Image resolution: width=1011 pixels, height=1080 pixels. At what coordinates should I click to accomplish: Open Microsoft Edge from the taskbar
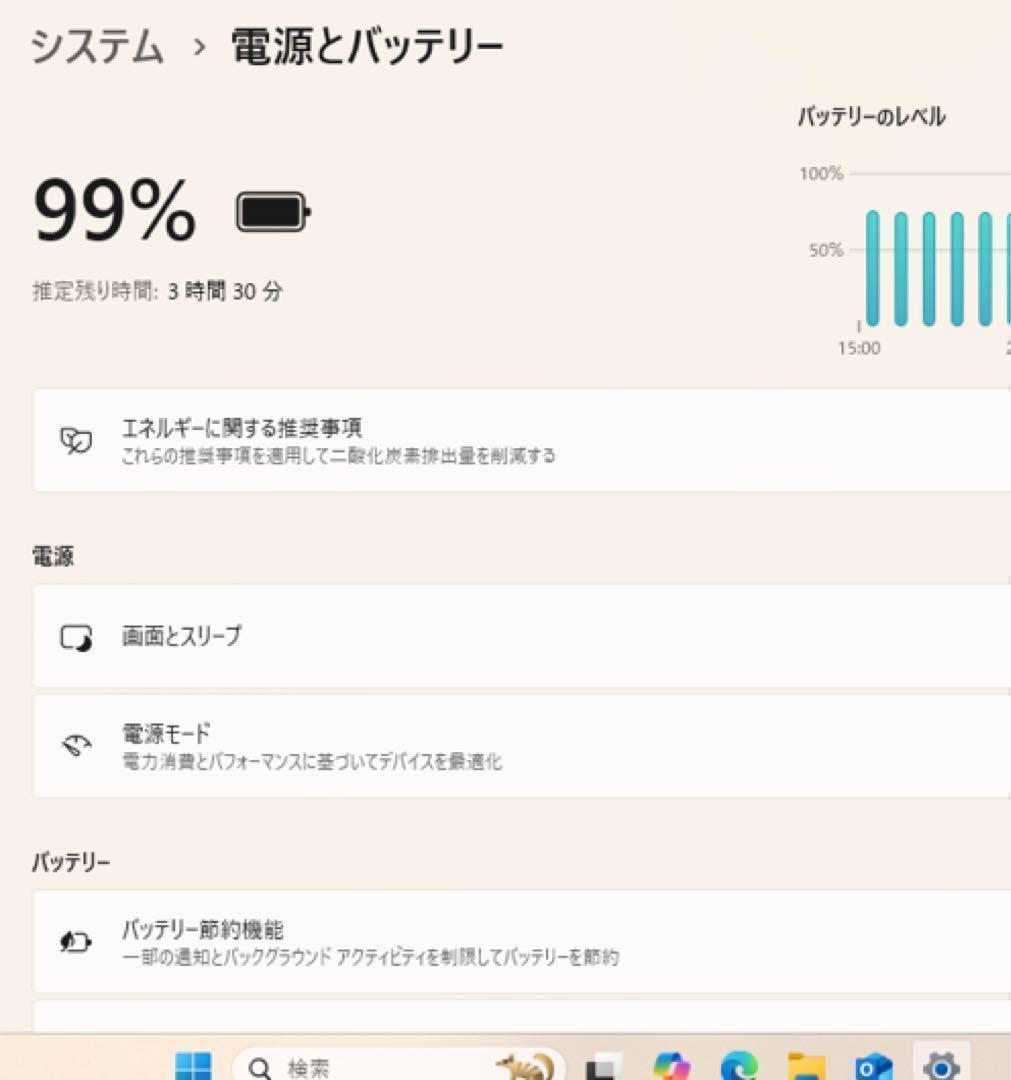pyautogui.click(x=739, y=1066)
